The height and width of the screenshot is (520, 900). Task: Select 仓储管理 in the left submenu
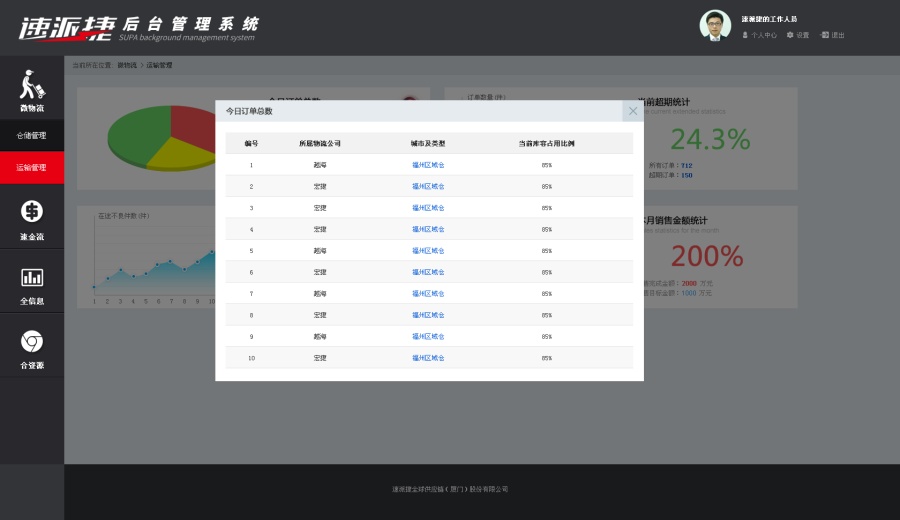pos(32,135)
